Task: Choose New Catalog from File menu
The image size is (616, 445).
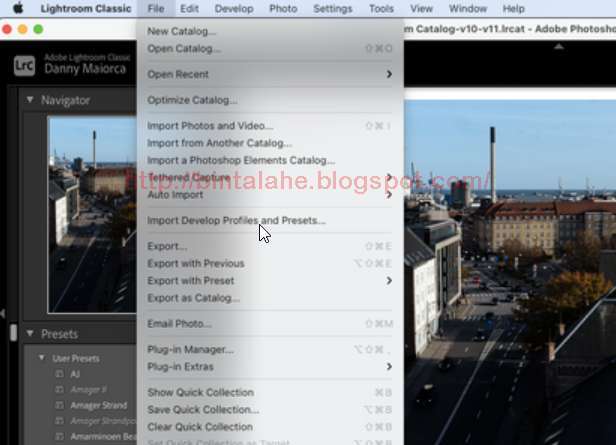Action: 270,31
